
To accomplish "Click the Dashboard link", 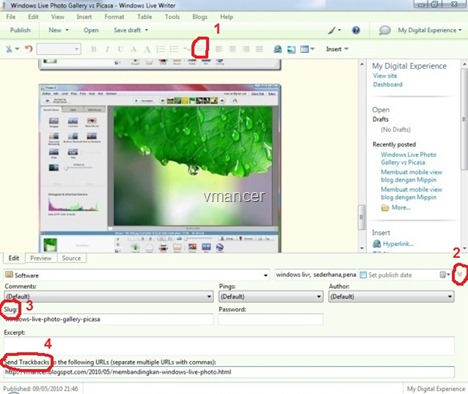I will 388,84.
